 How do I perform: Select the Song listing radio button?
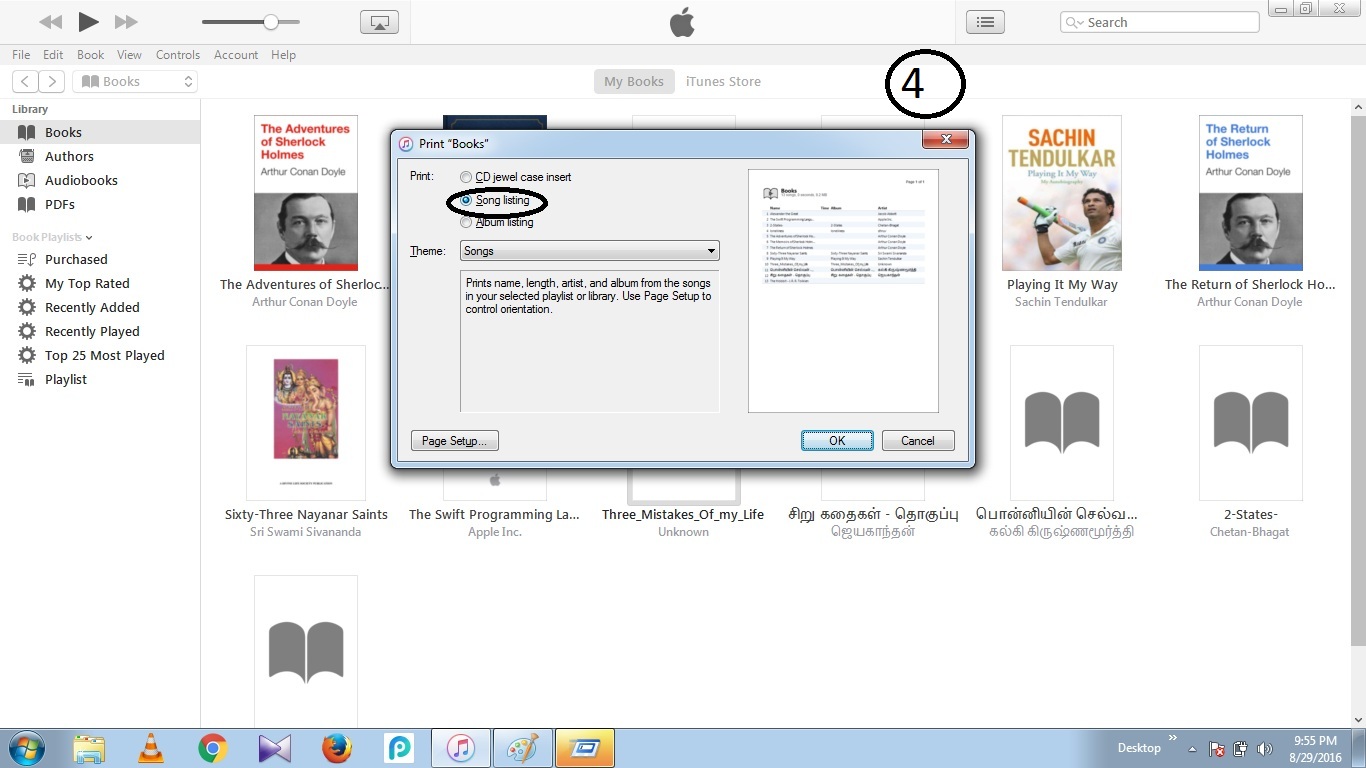click(x=466, y=200)
